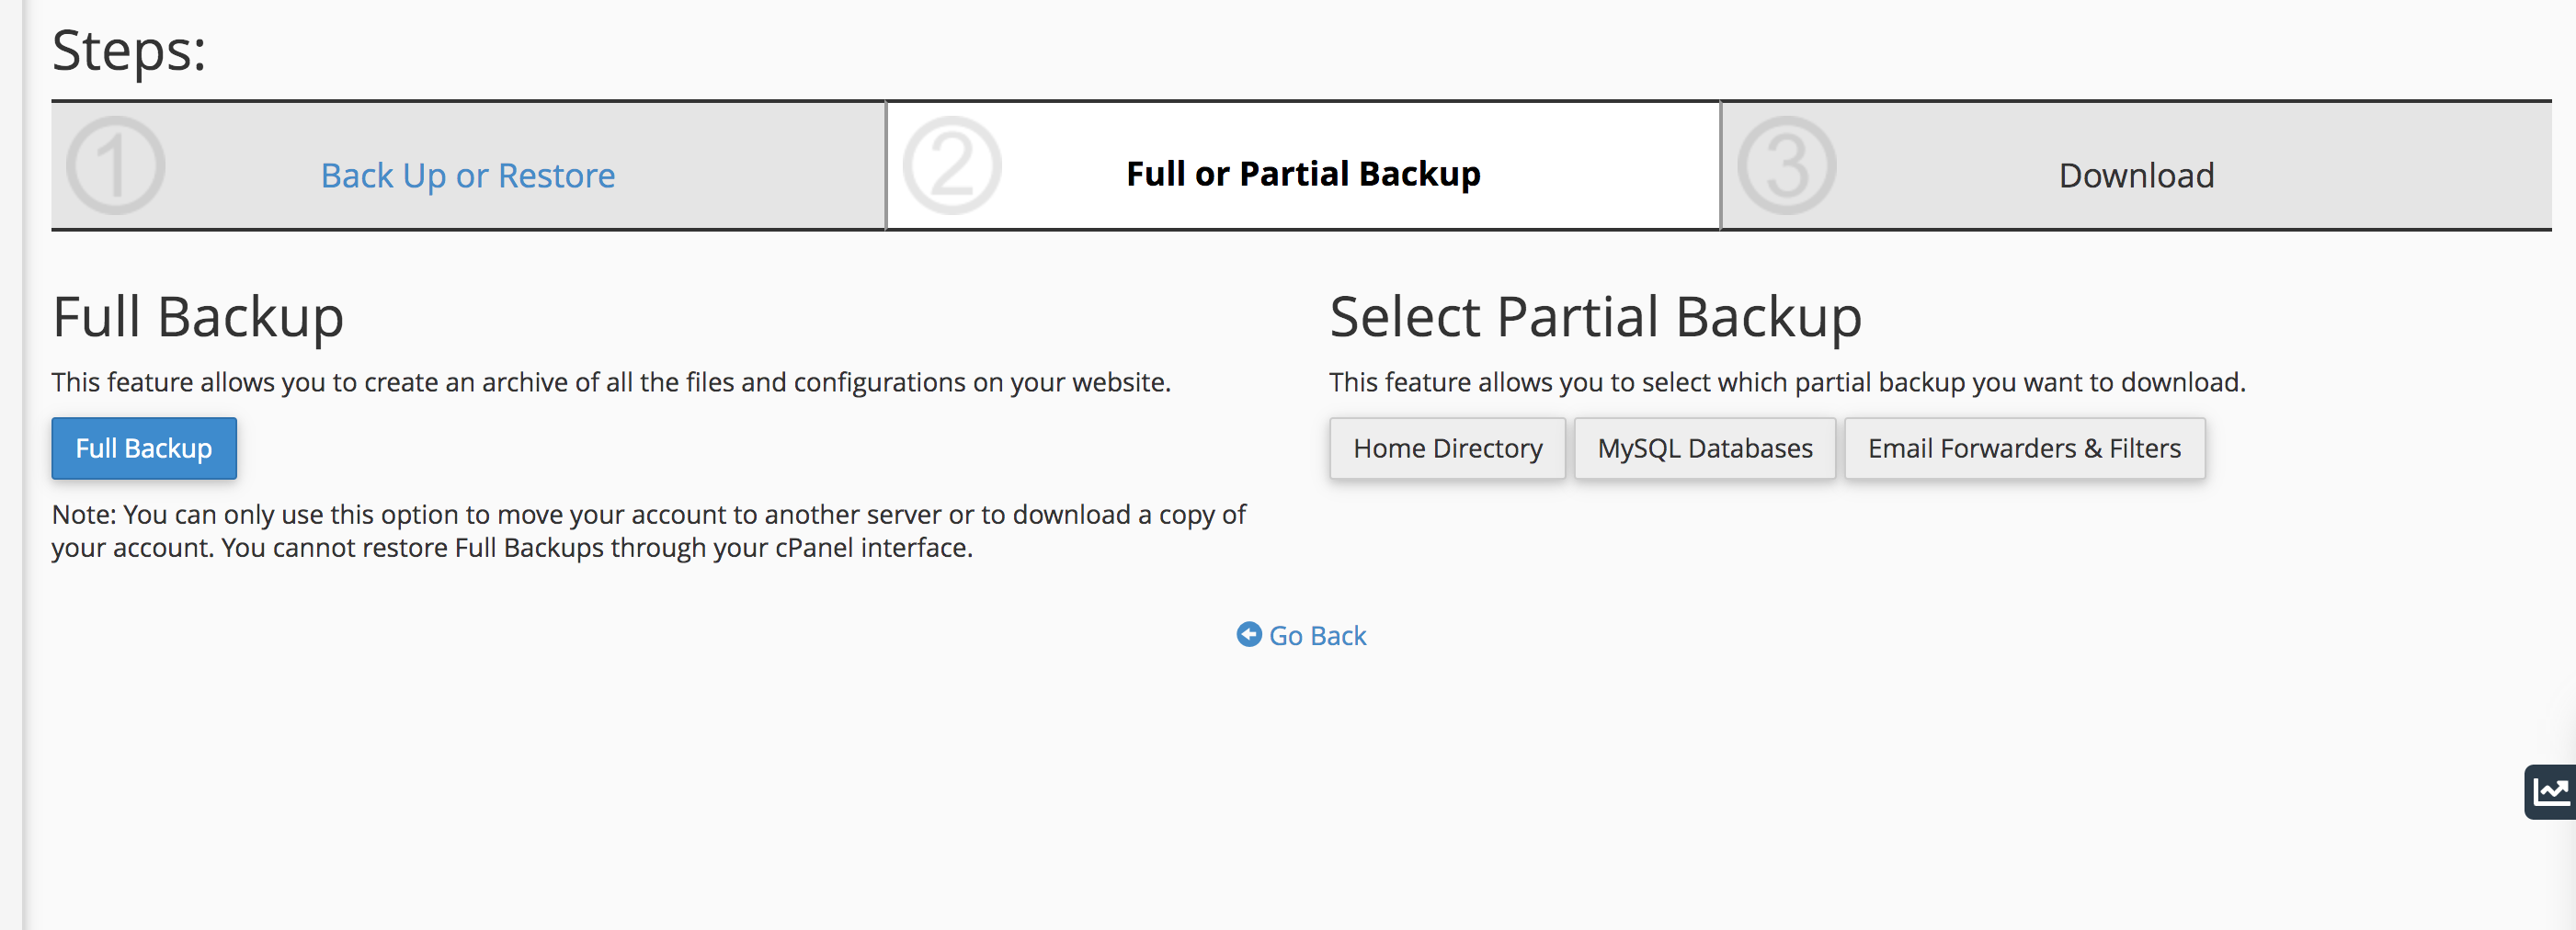Image resolution: width=2576 pixels, height=930 pixels.
Task: Click the Go Back arrow icon
Action: [x=1249, y=634]
